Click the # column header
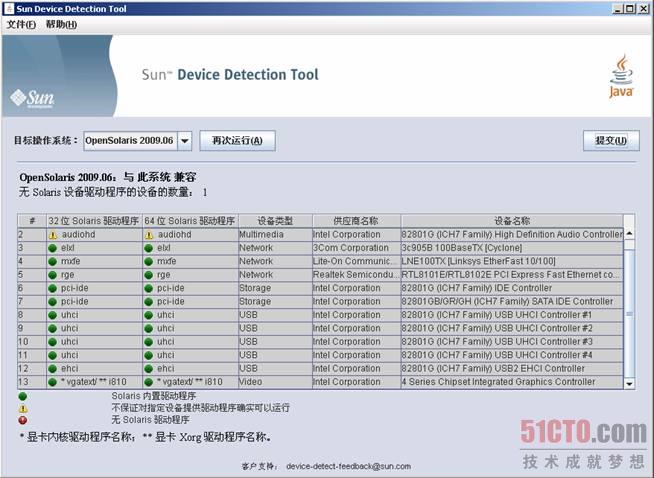This screenshot has width=654, height=478. coord(32,221)
